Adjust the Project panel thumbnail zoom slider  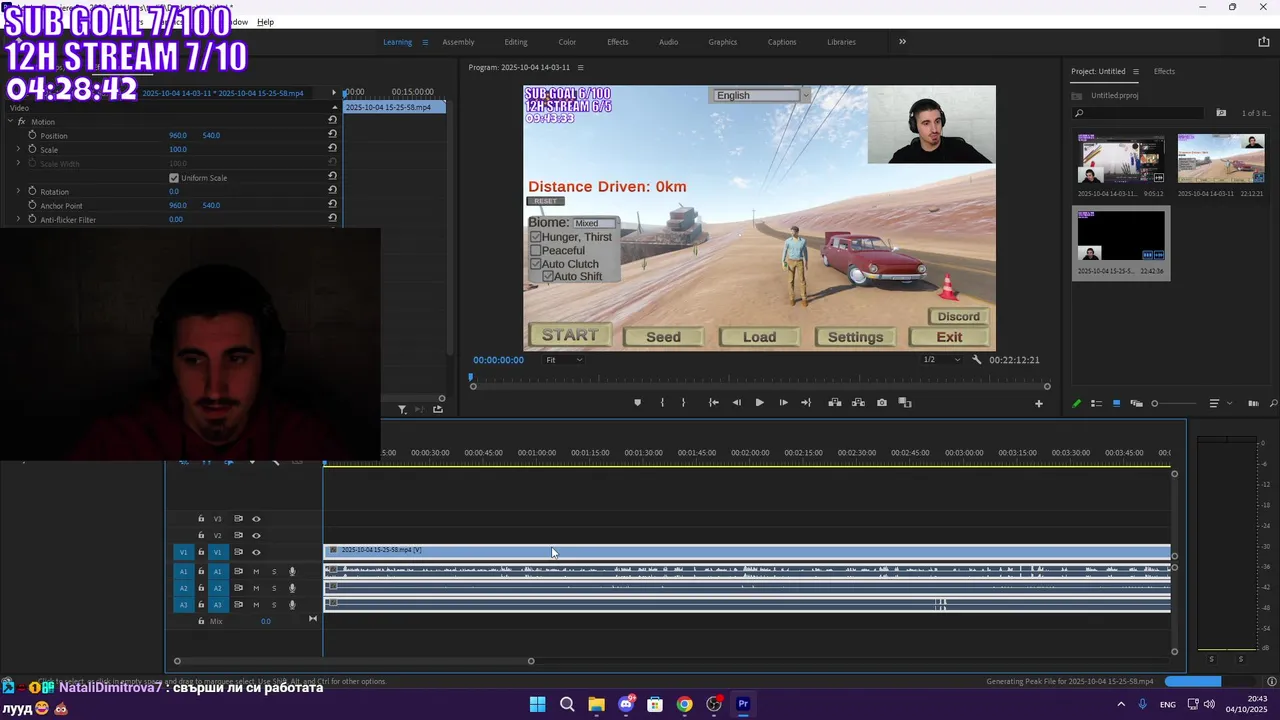[1176, 404]
